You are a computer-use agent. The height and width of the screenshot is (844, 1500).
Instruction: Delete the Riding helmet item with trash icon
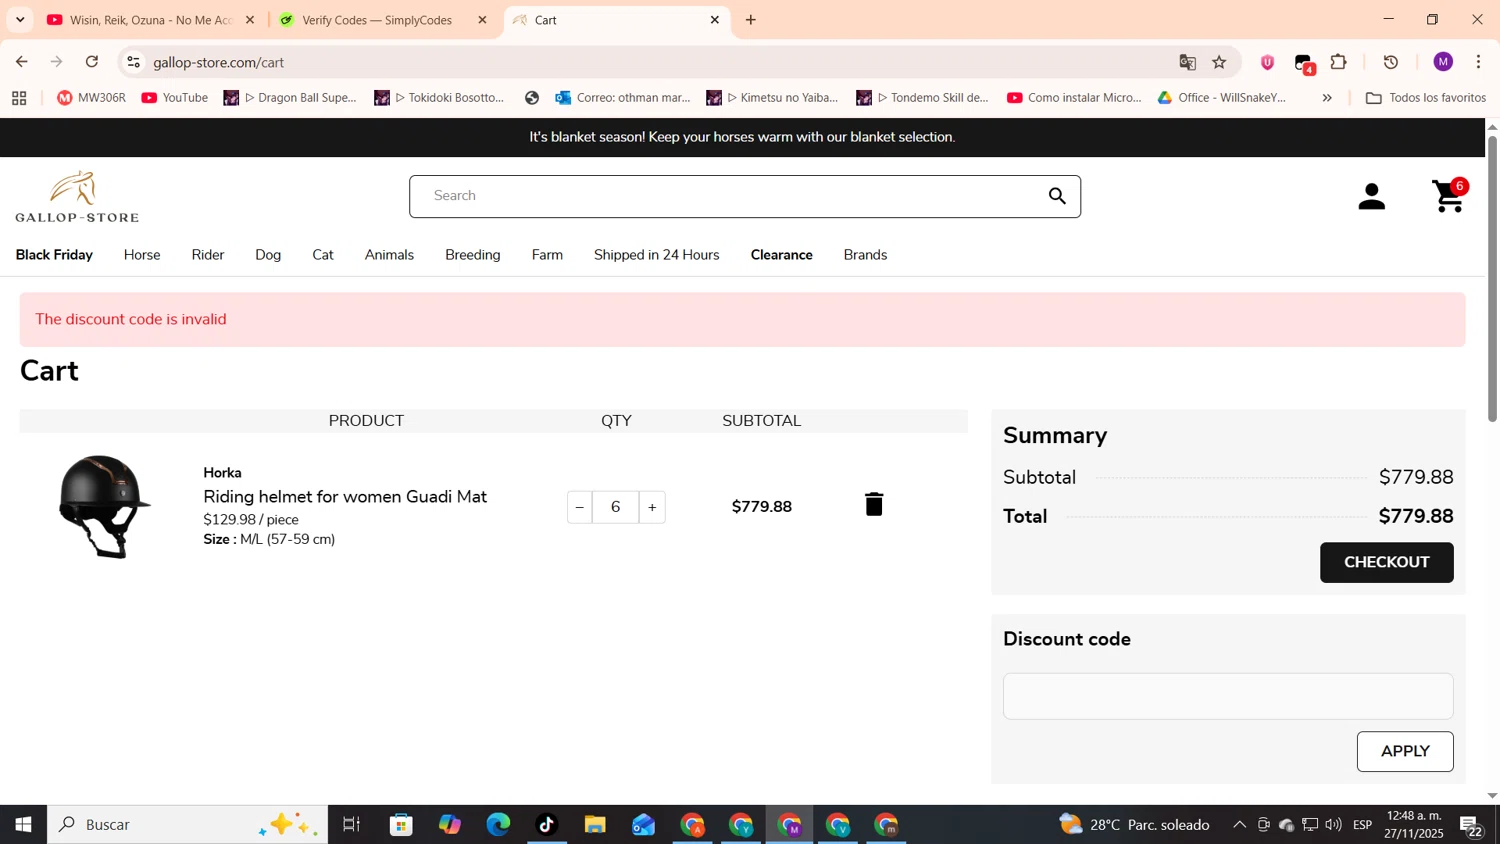pos(874,504)
